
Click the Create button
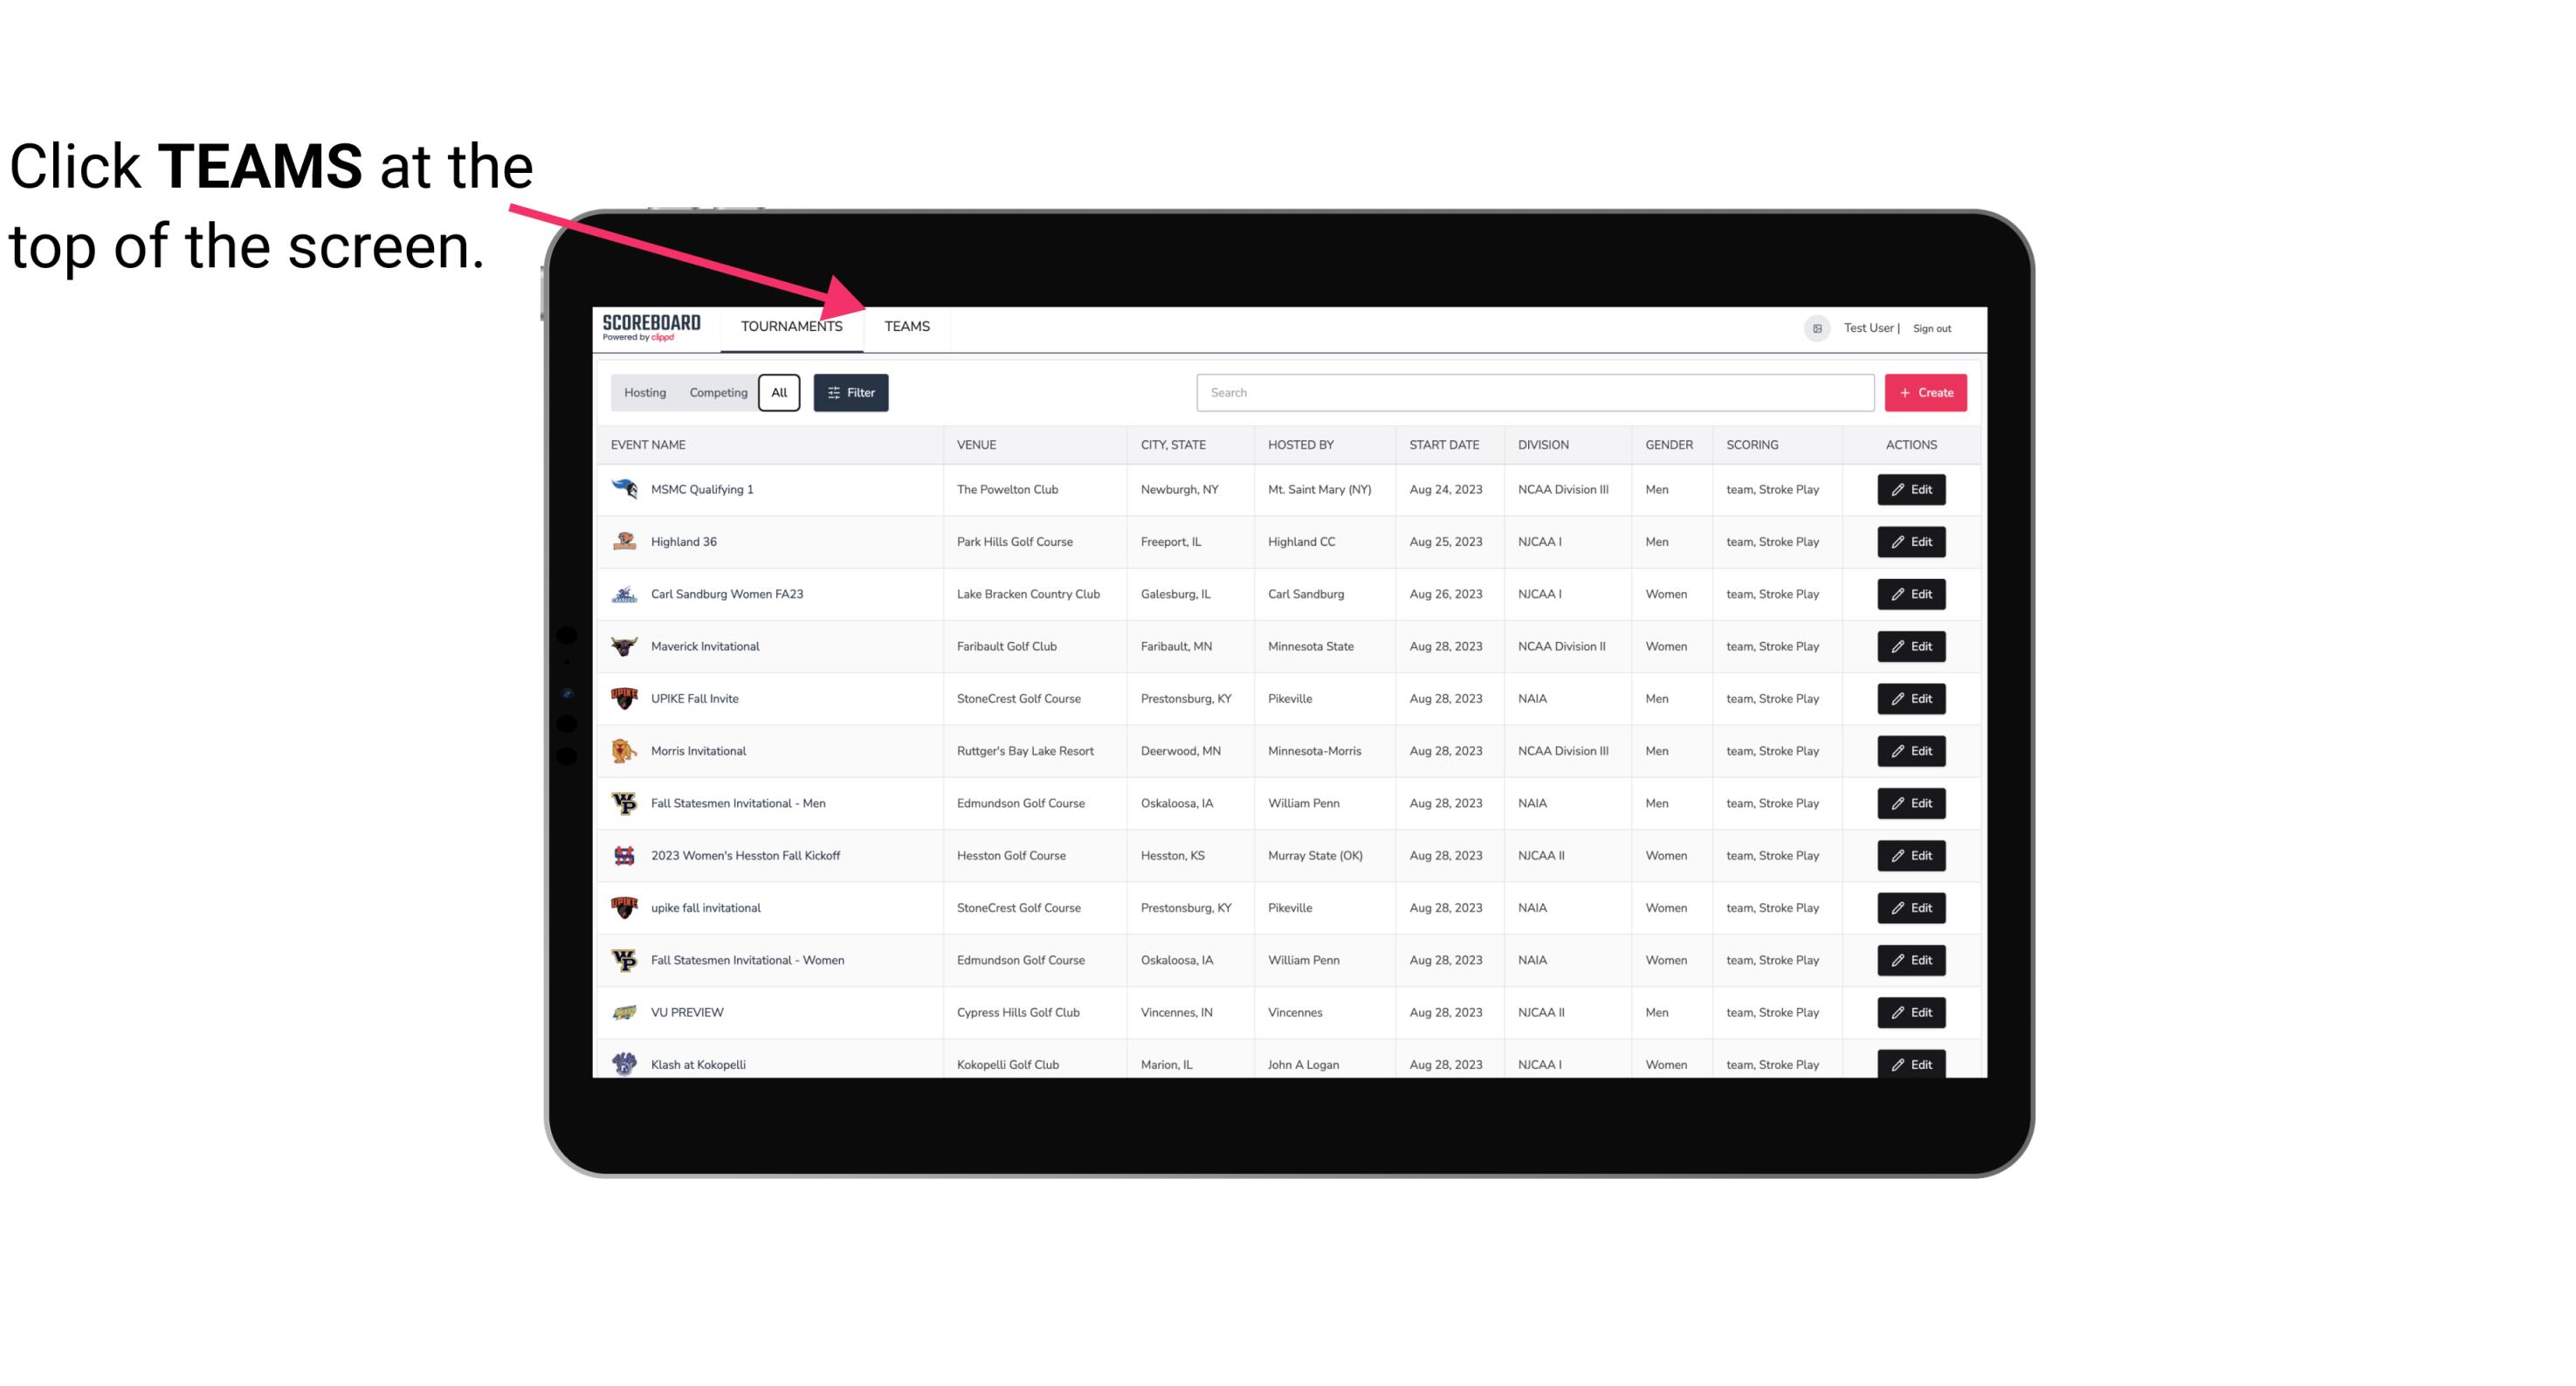[1926, 391]
